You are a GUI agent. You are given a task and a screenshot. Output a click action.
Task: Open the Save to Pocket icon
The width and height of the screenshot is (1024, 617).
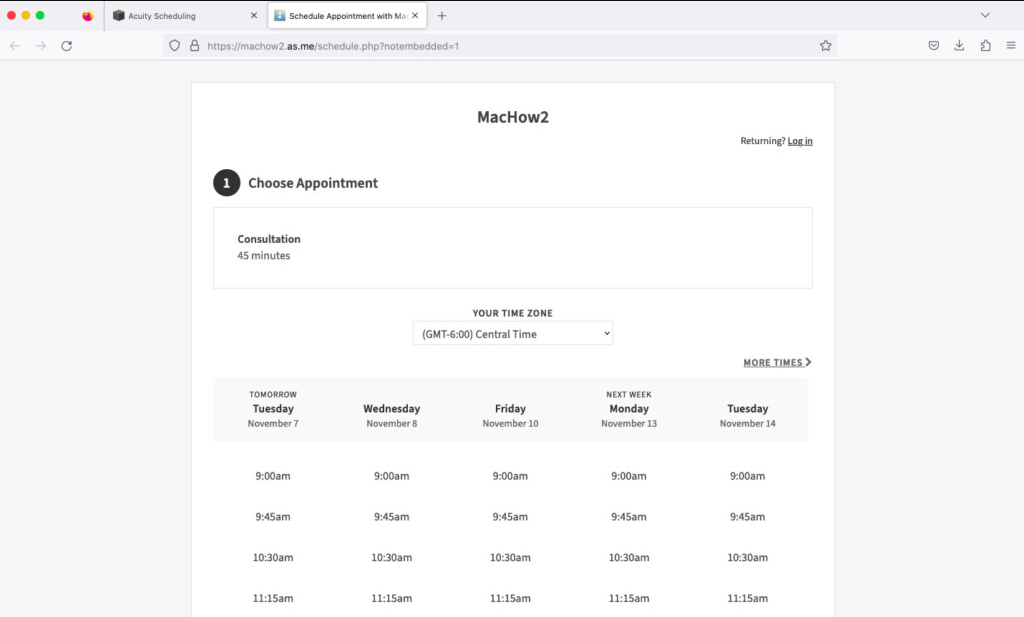click(x=933, y=45)
